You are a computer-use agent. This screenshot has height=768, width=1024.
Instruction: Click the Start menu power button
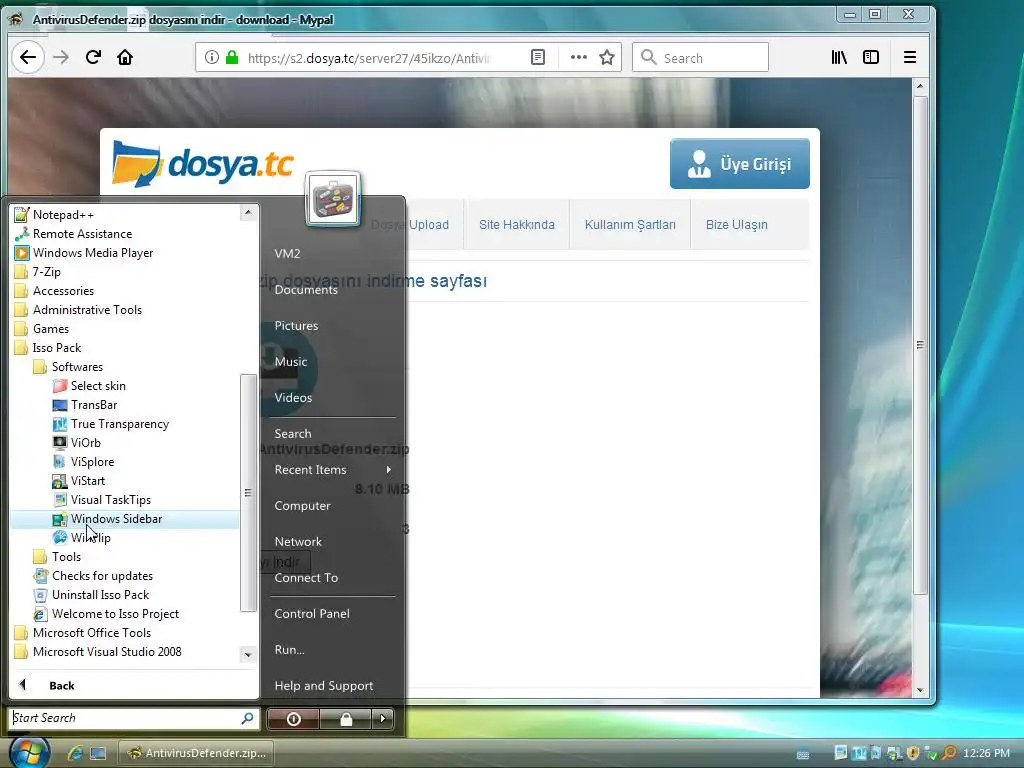tap(293, 719)
